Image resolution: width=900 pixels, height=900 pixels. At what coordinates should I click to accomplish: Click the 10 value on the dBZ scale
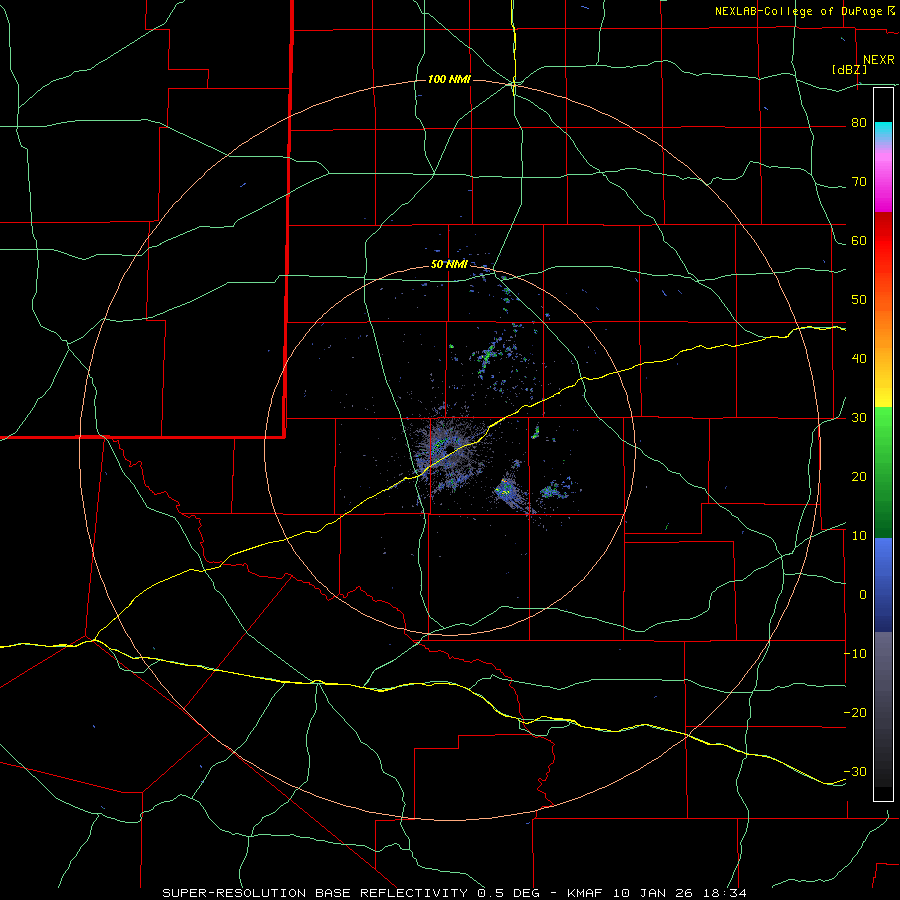click(x=859, y=536)
